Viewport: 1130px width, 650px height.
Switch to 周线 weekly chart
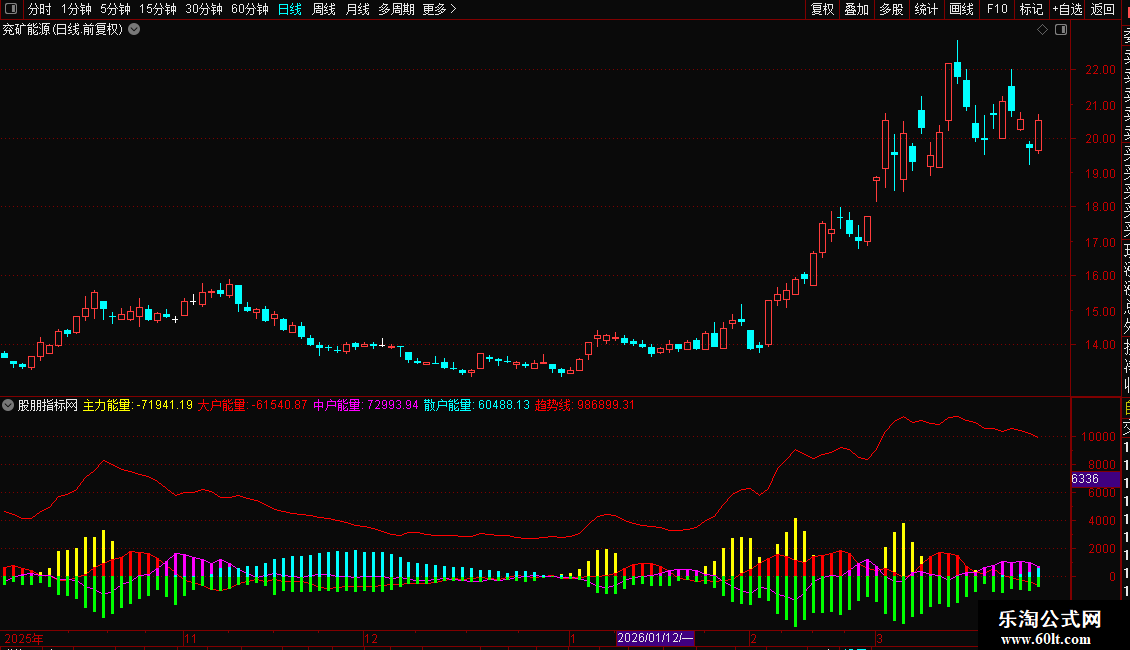point(324,9)
